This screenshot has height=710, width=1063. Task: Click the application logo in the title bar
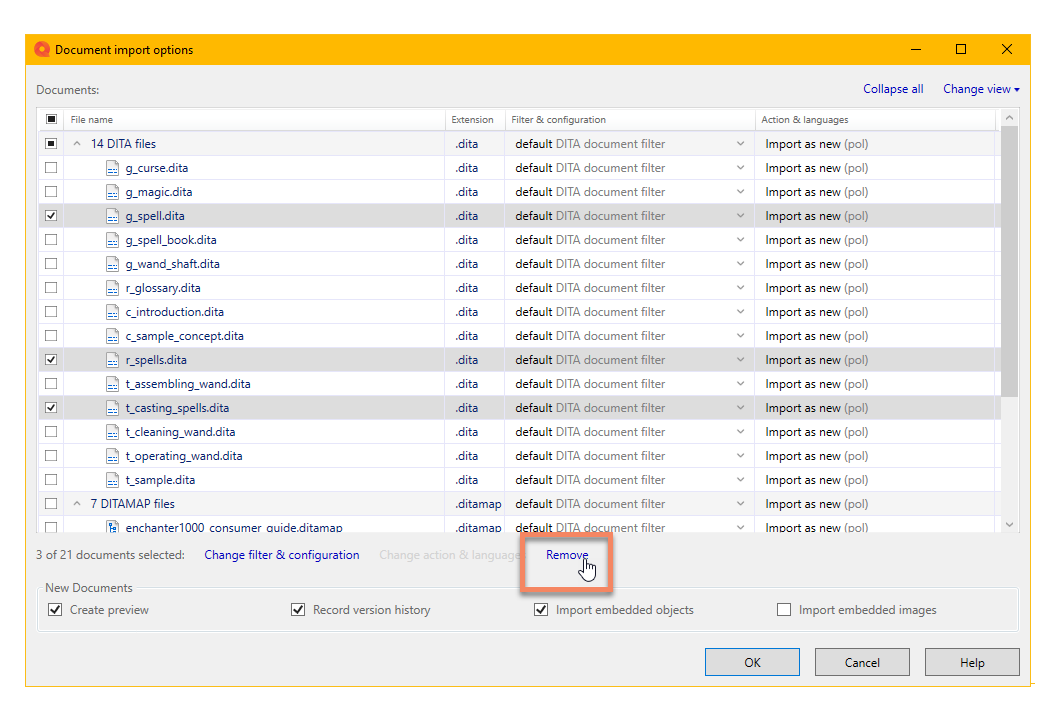point(41,48)
